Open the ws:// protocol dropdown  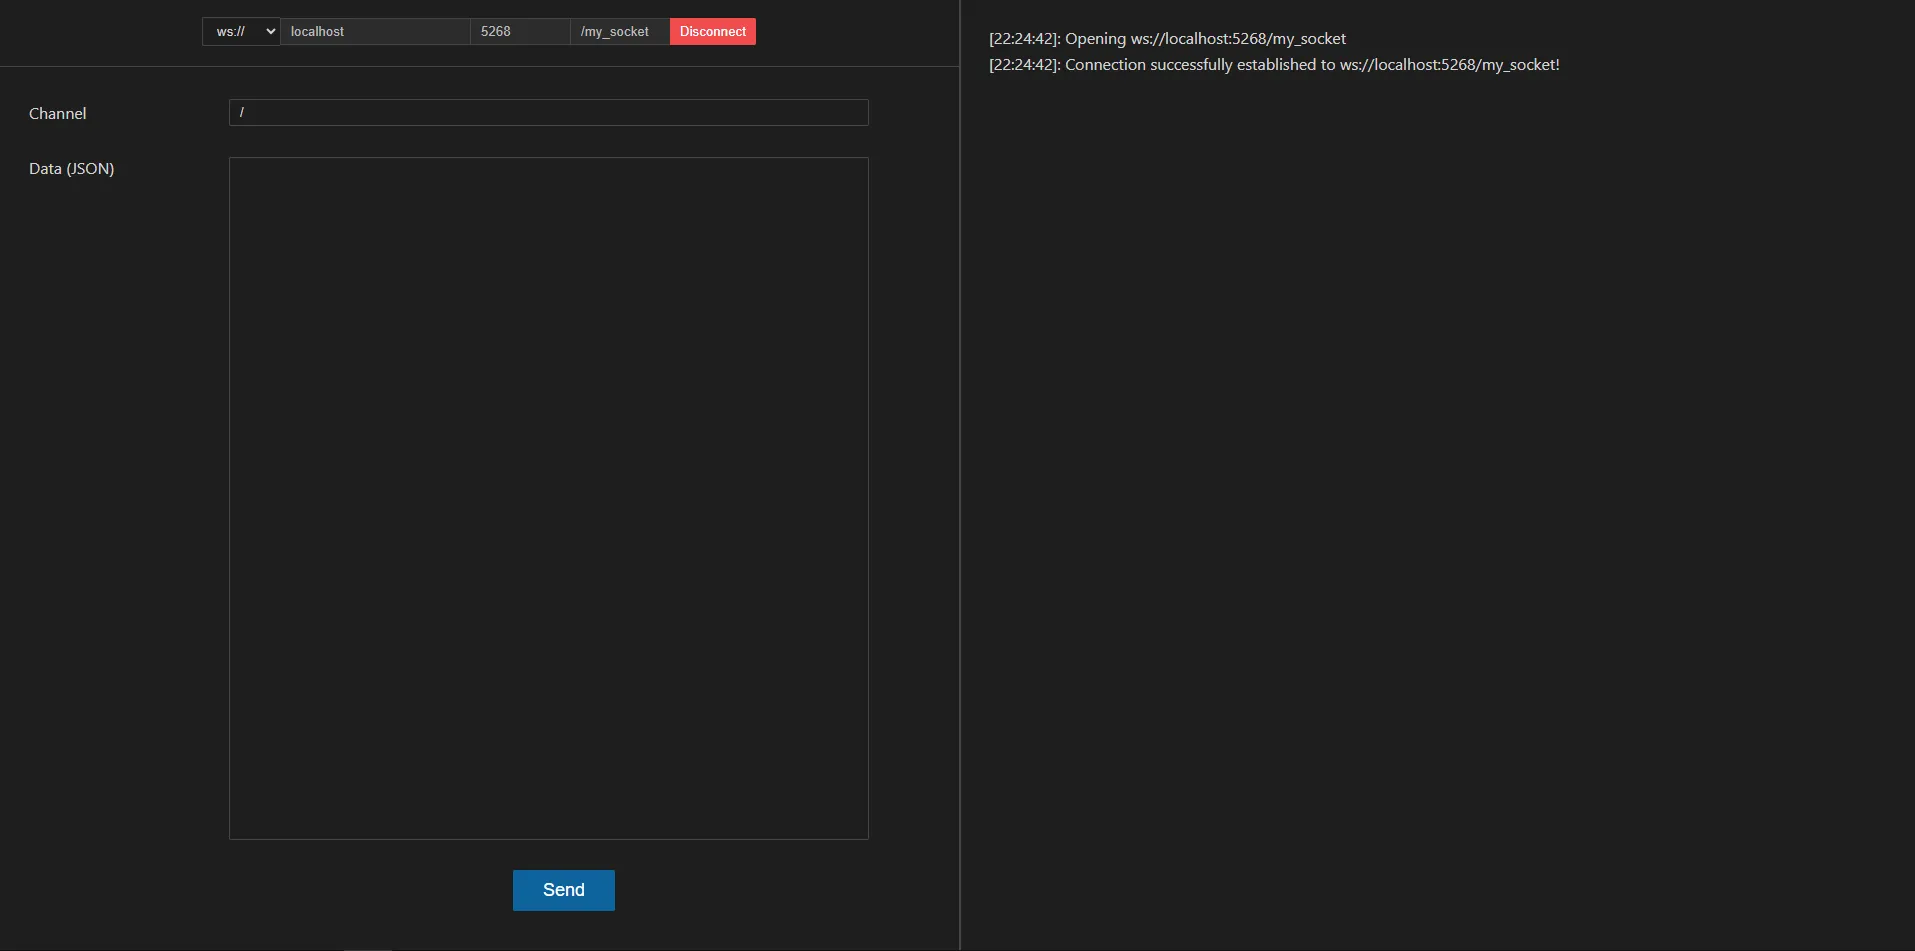[x=240, y=32]
